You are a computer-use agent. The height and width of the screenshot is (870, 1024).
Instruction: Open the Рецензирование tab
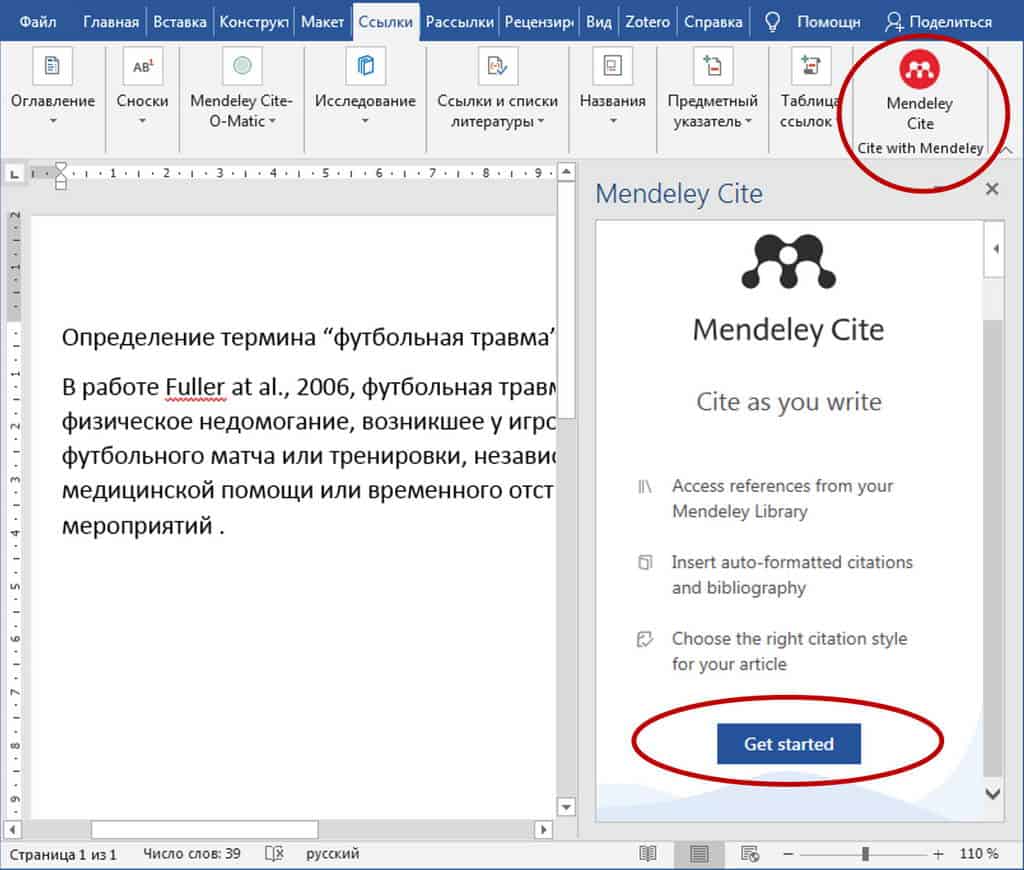coord(539,22)
